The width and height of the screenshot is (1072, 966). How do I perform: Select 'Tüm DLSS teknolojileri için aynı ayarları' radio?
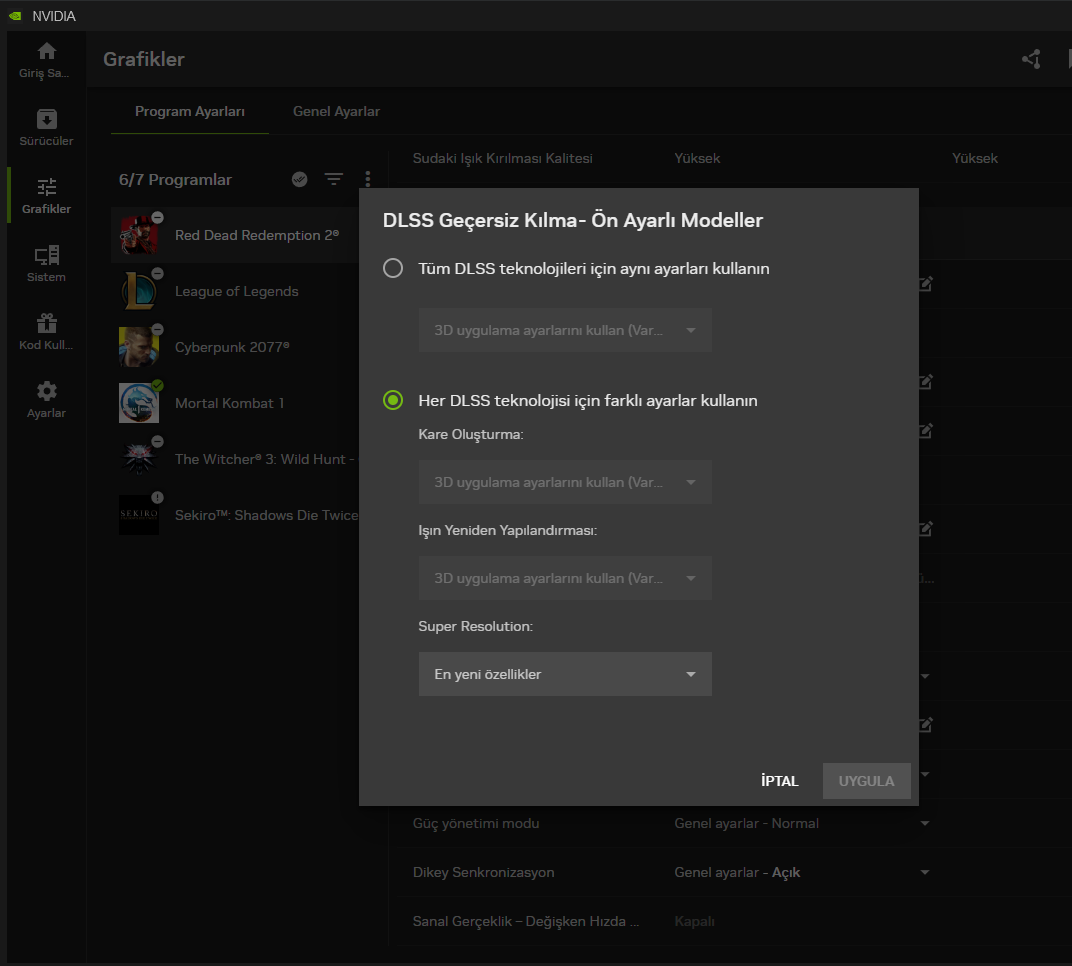[393, 268]
